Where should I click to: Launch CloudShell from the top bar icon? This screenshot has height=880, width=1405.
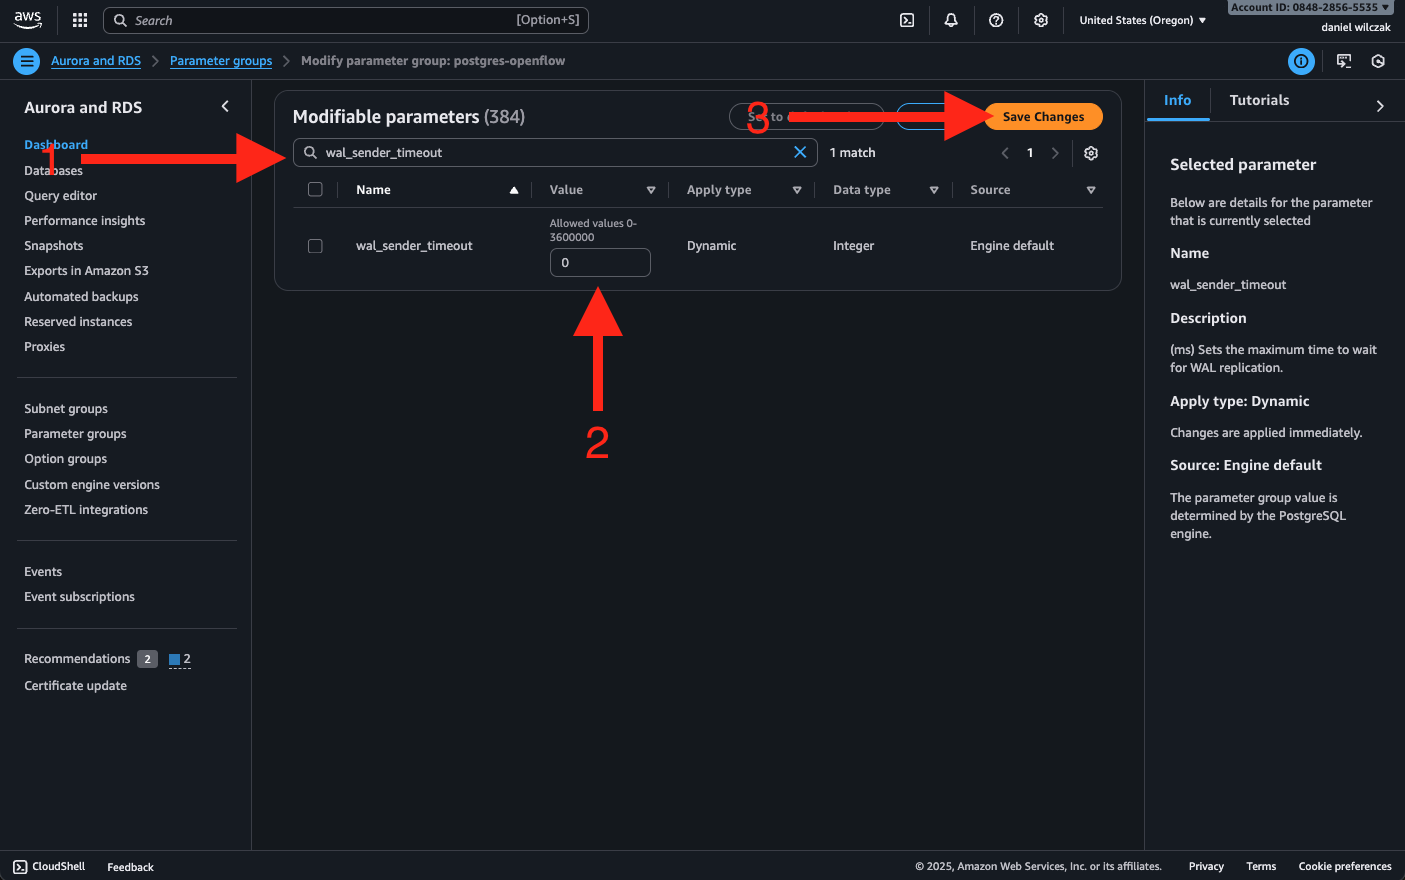click(x=907, y=20)
